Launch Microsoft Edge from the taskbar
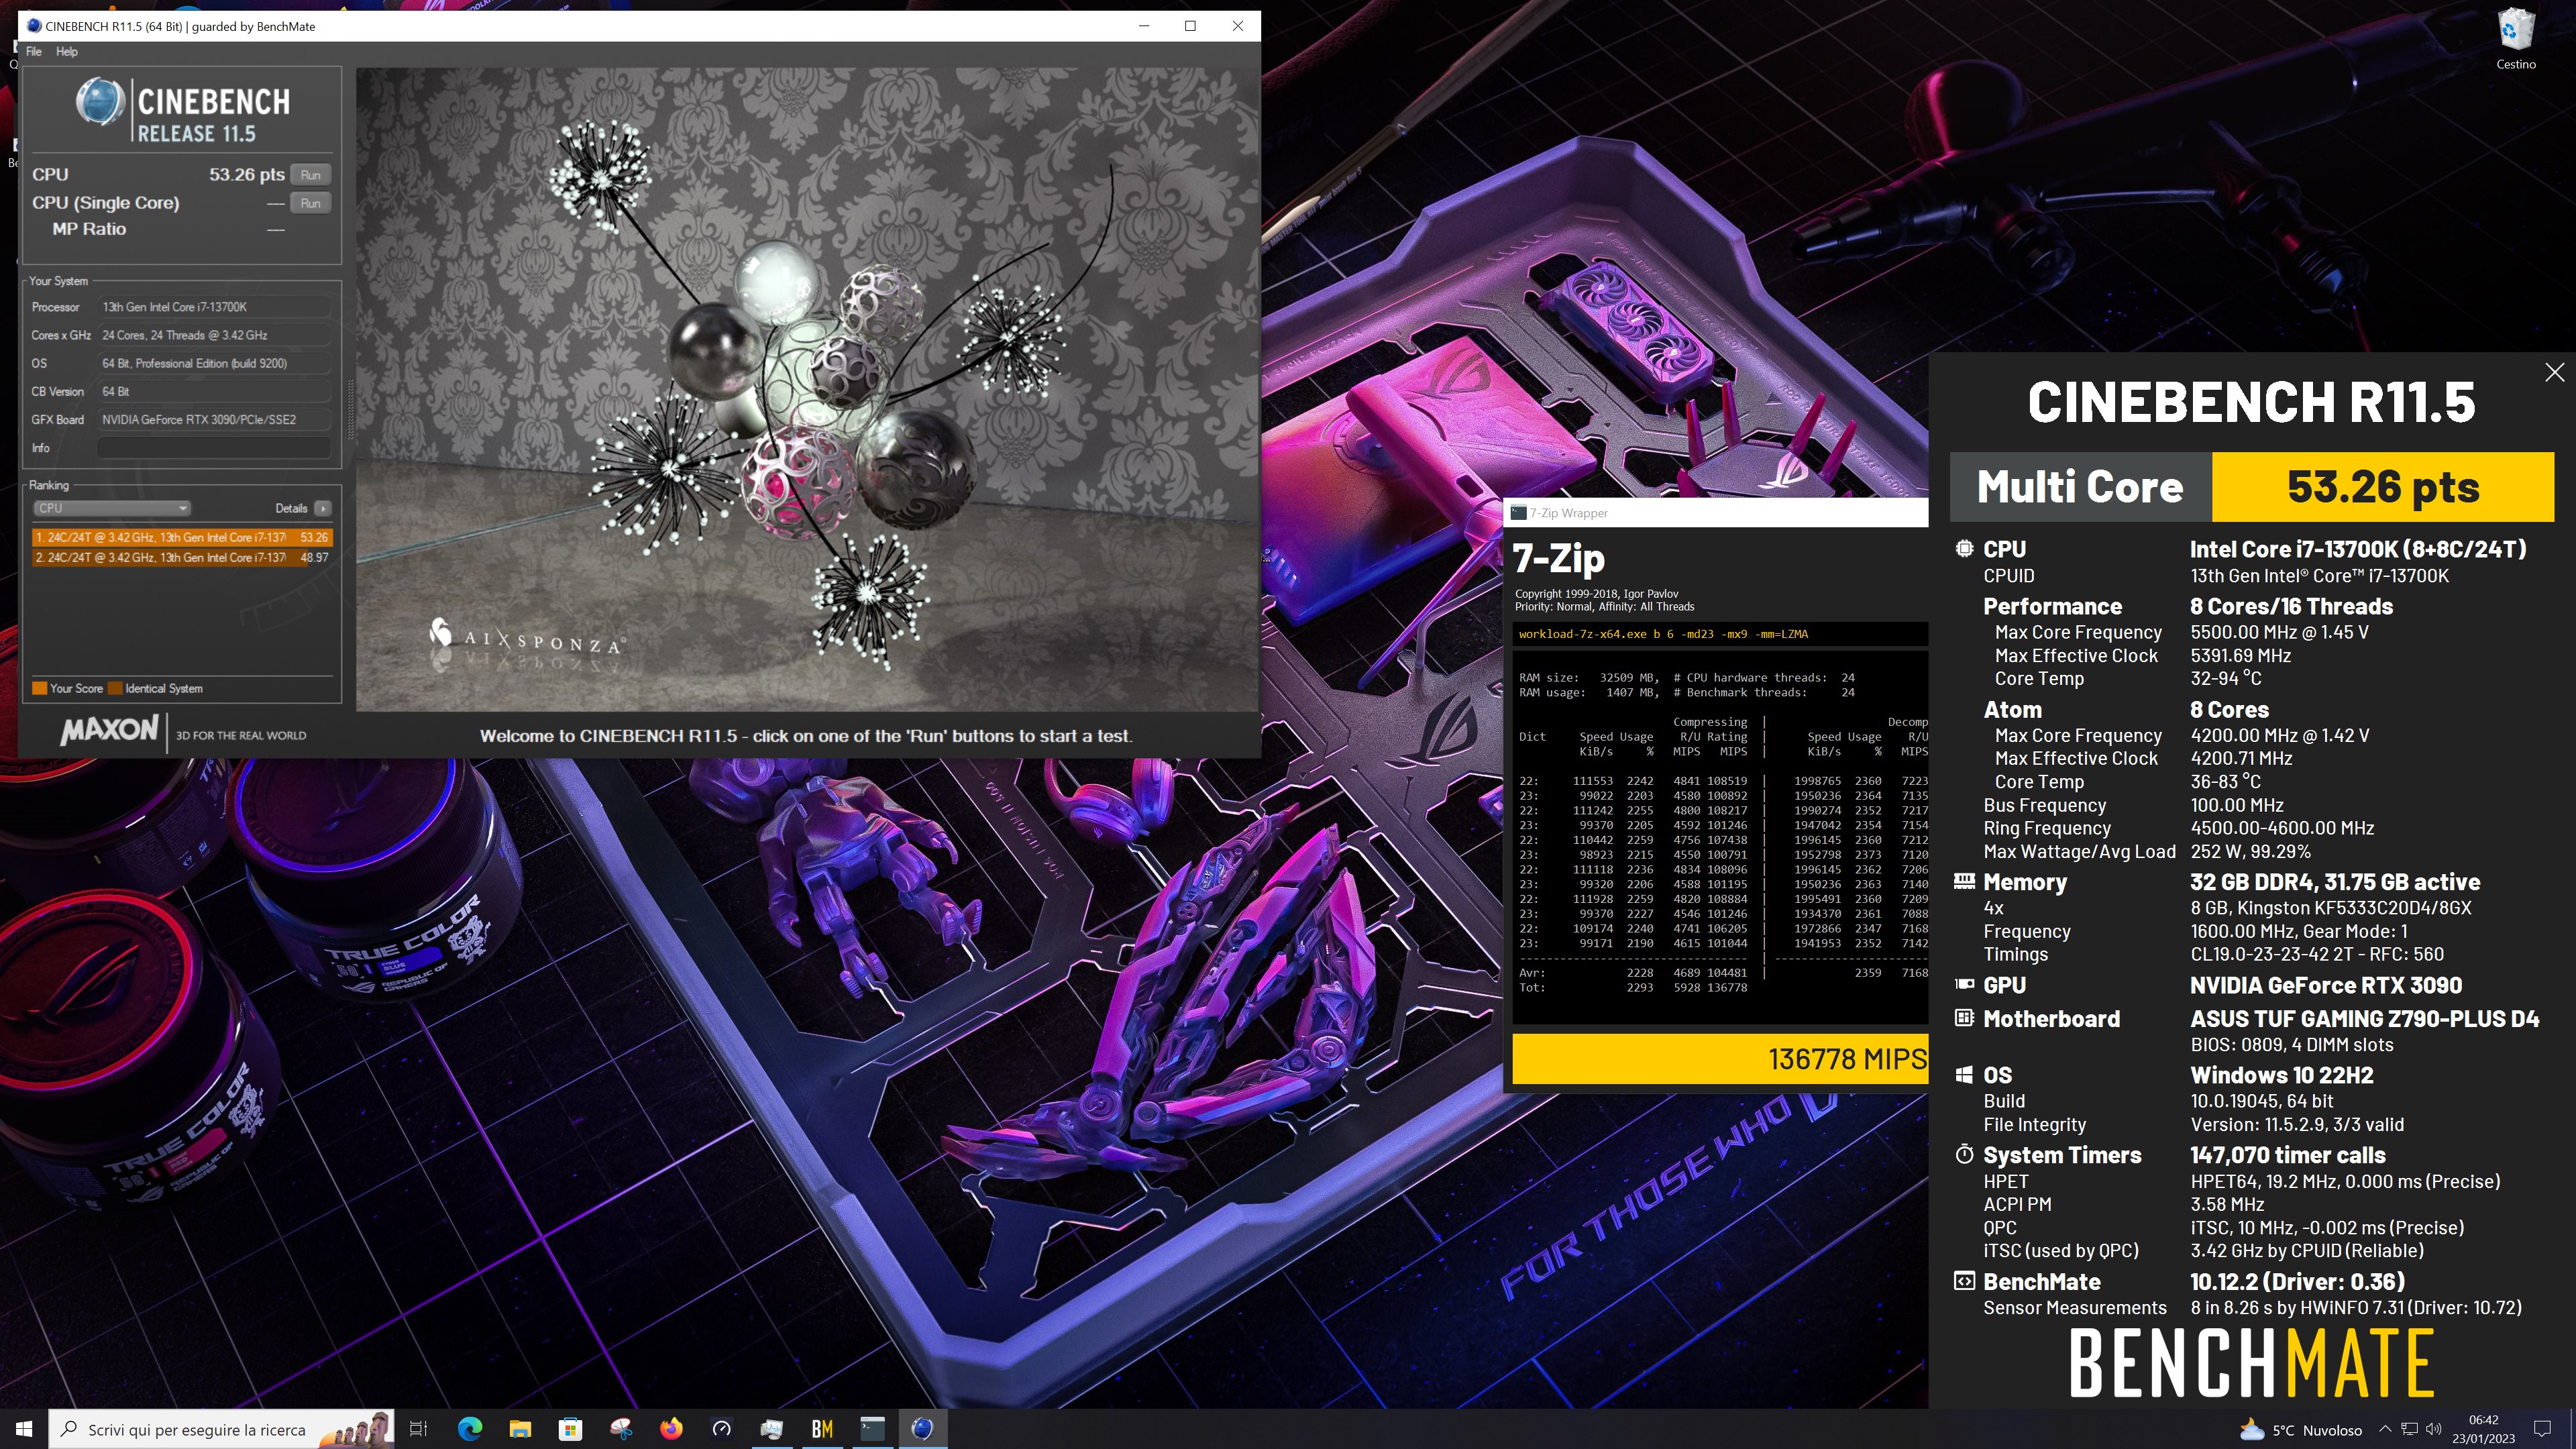Screen dimensions: 2576x1449 pos(469,1429)
